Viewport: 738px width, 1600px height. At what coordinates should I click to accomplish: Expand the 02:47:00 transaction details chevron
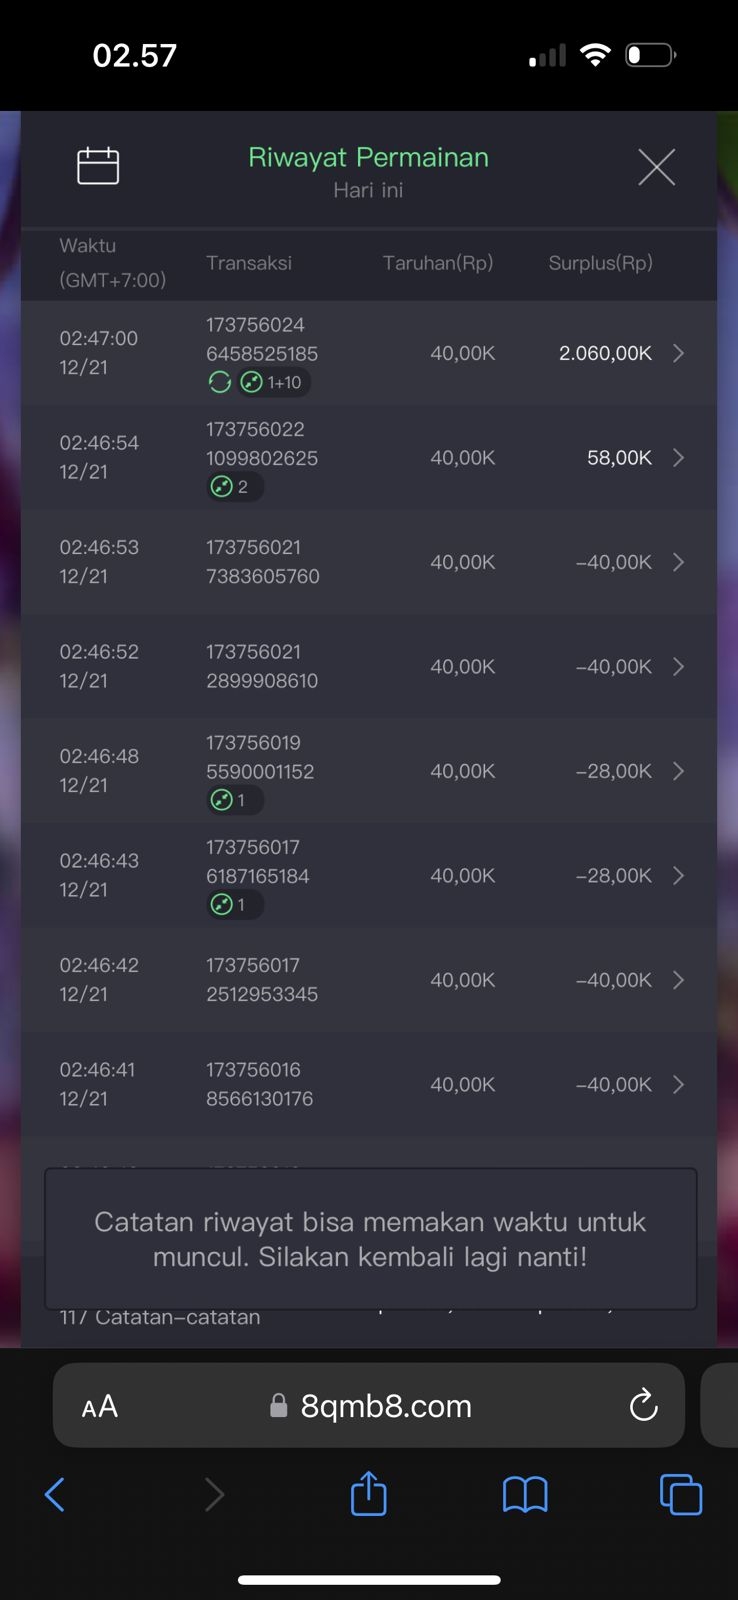click(678, 353)
